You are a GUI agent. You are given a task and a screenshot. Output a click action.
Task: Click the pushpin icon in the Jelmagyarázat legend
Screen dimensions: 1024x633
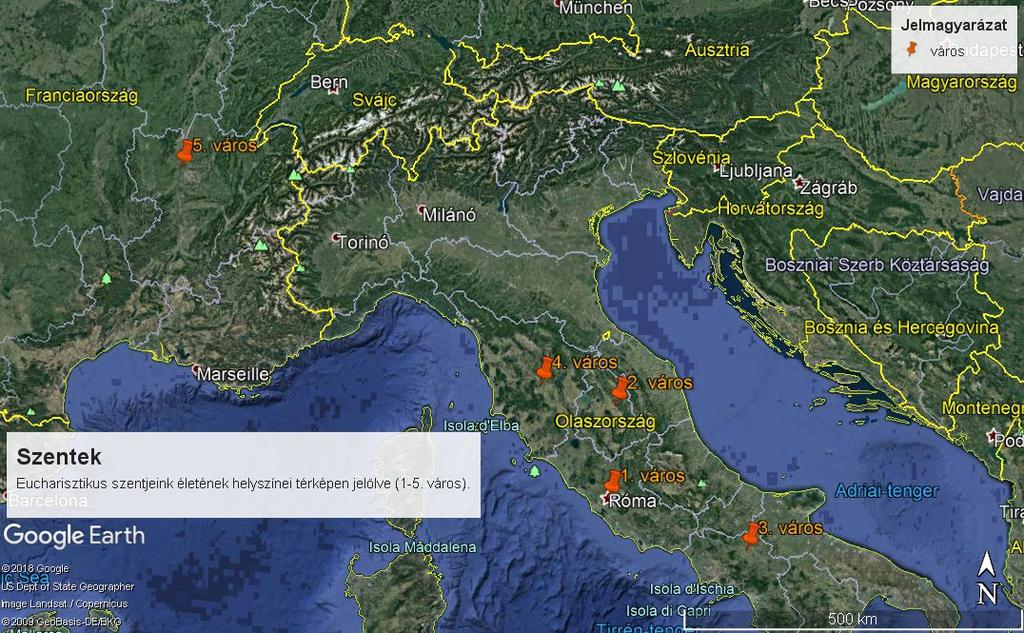(x=912, y=49)
